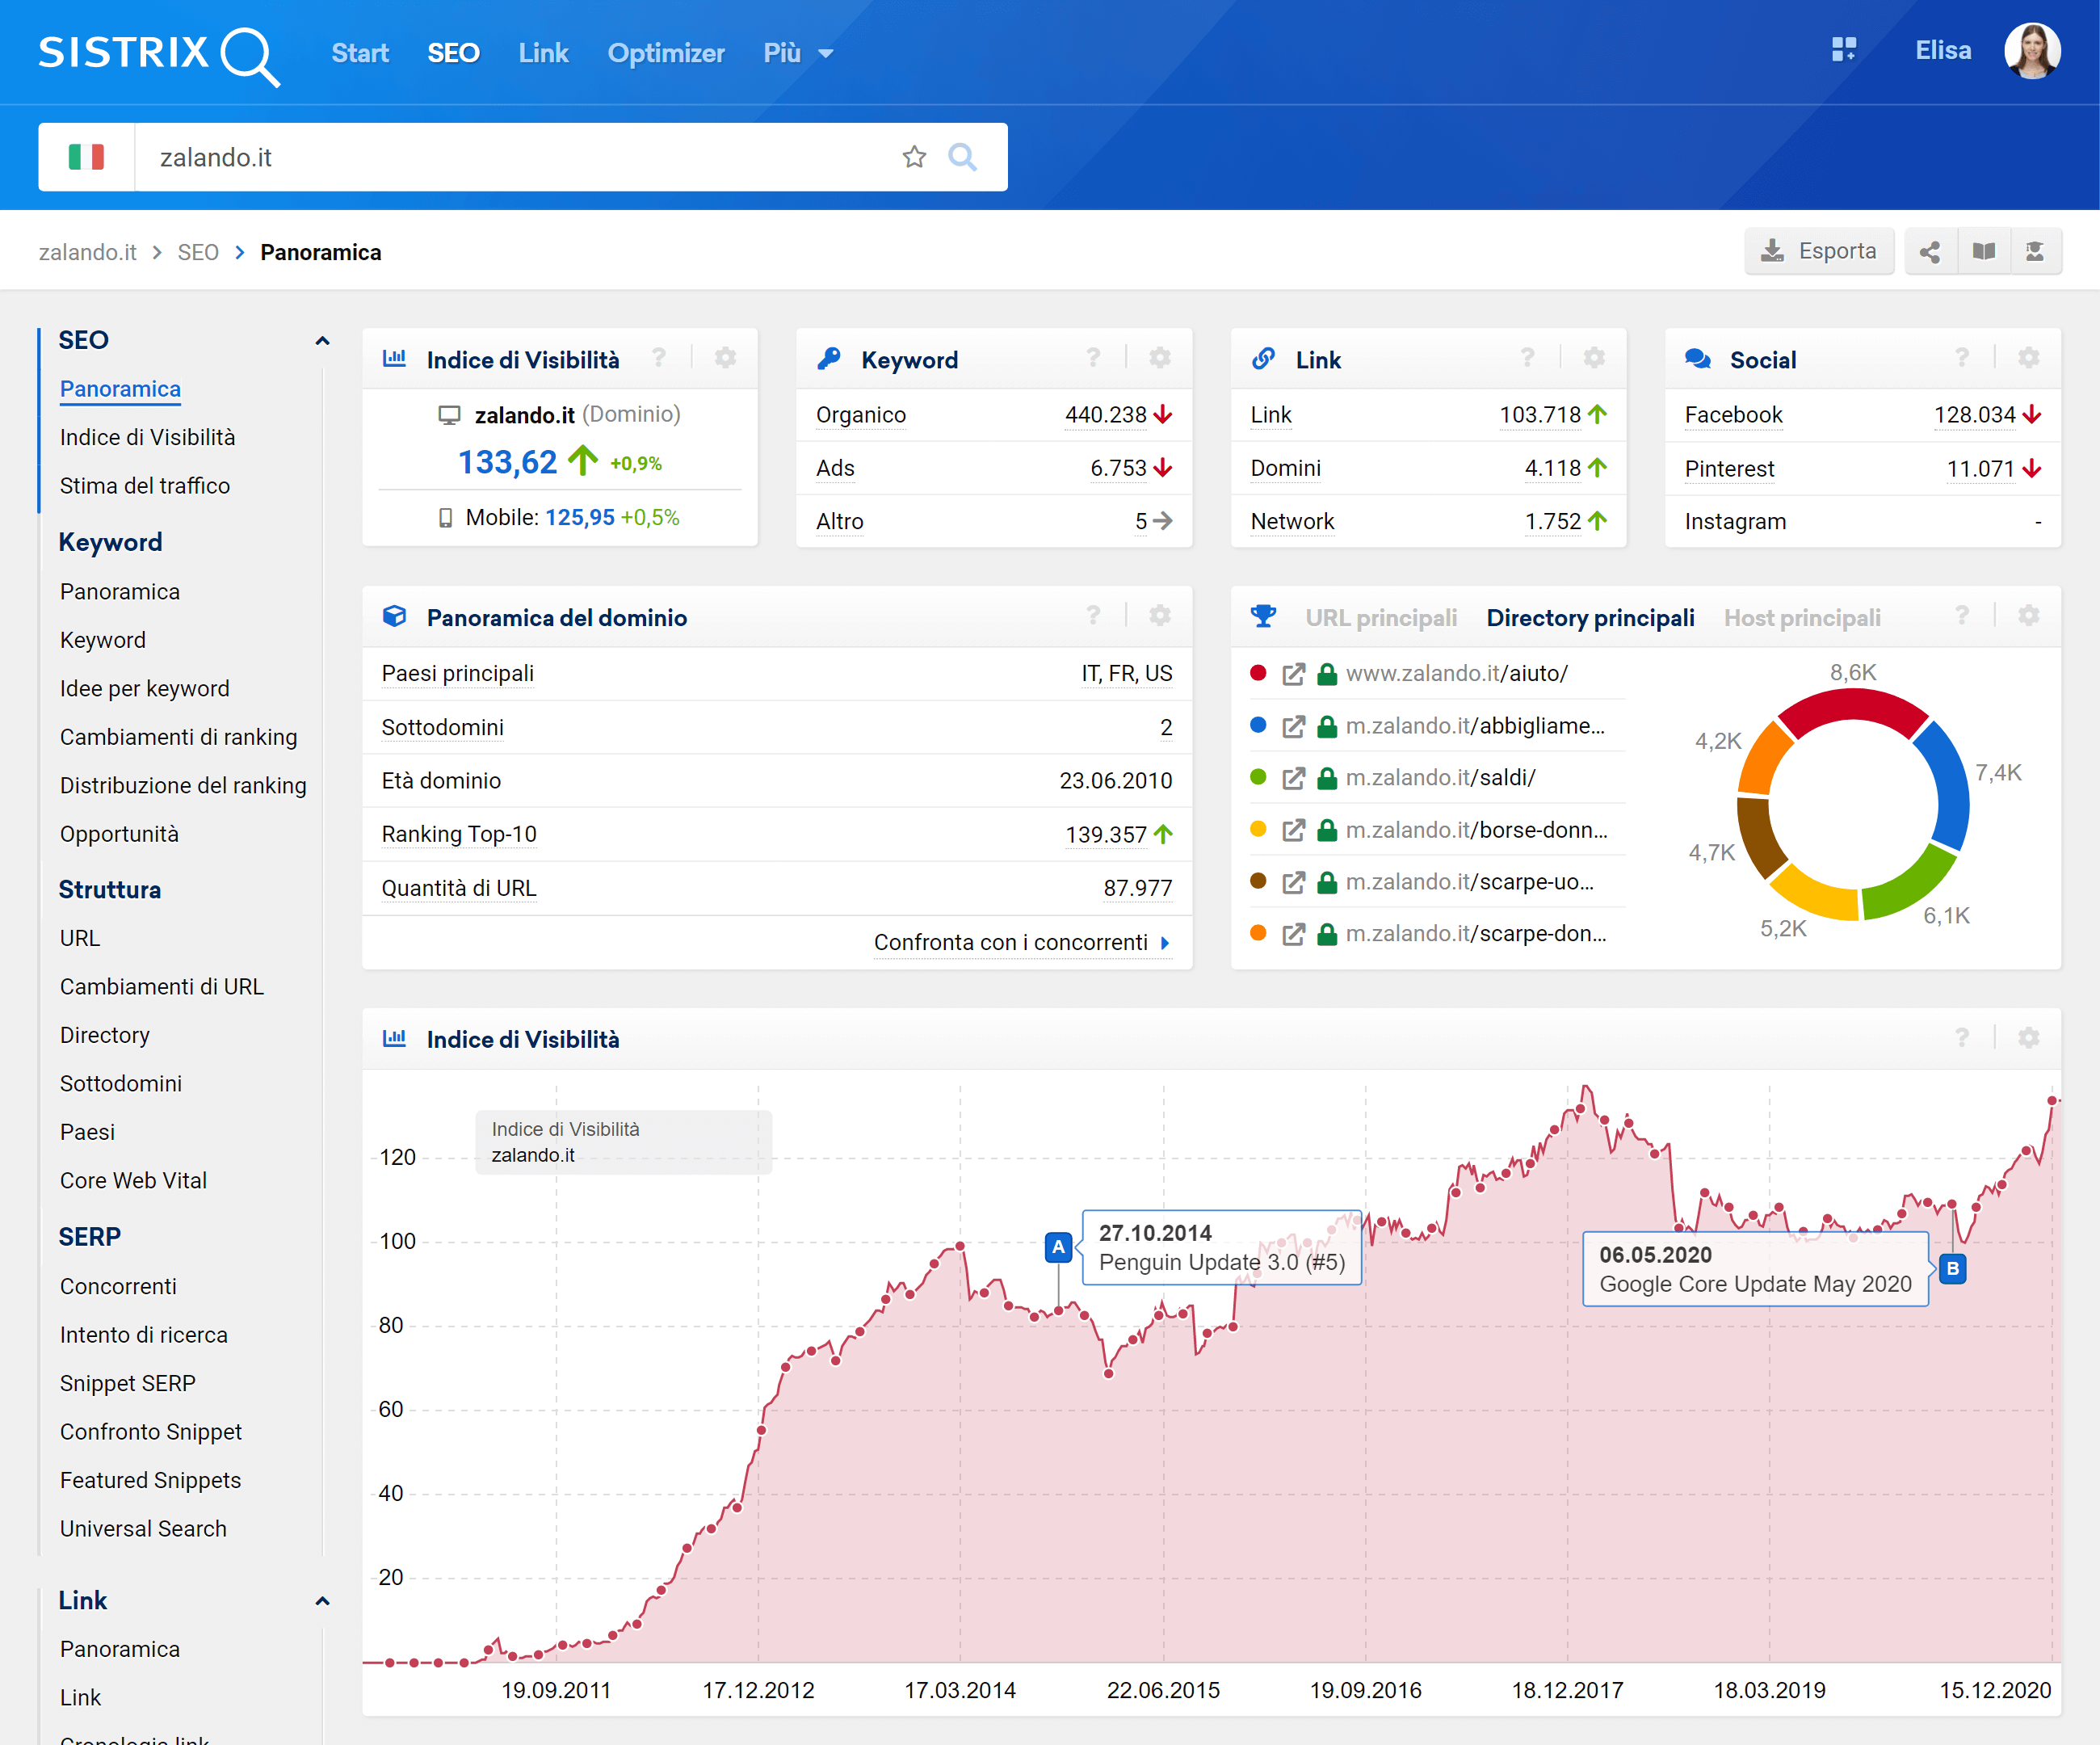Open Social box help question mark
Screen dimensions: 2100x1745
[x=1962, y=358]
